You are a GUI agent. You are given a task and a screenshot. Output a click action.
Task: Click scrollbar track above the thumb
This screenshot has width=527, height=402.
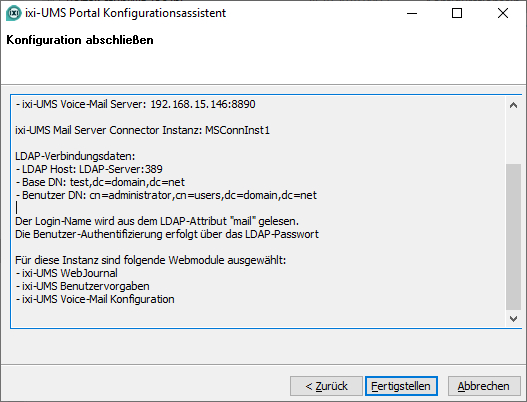[513, 138]
